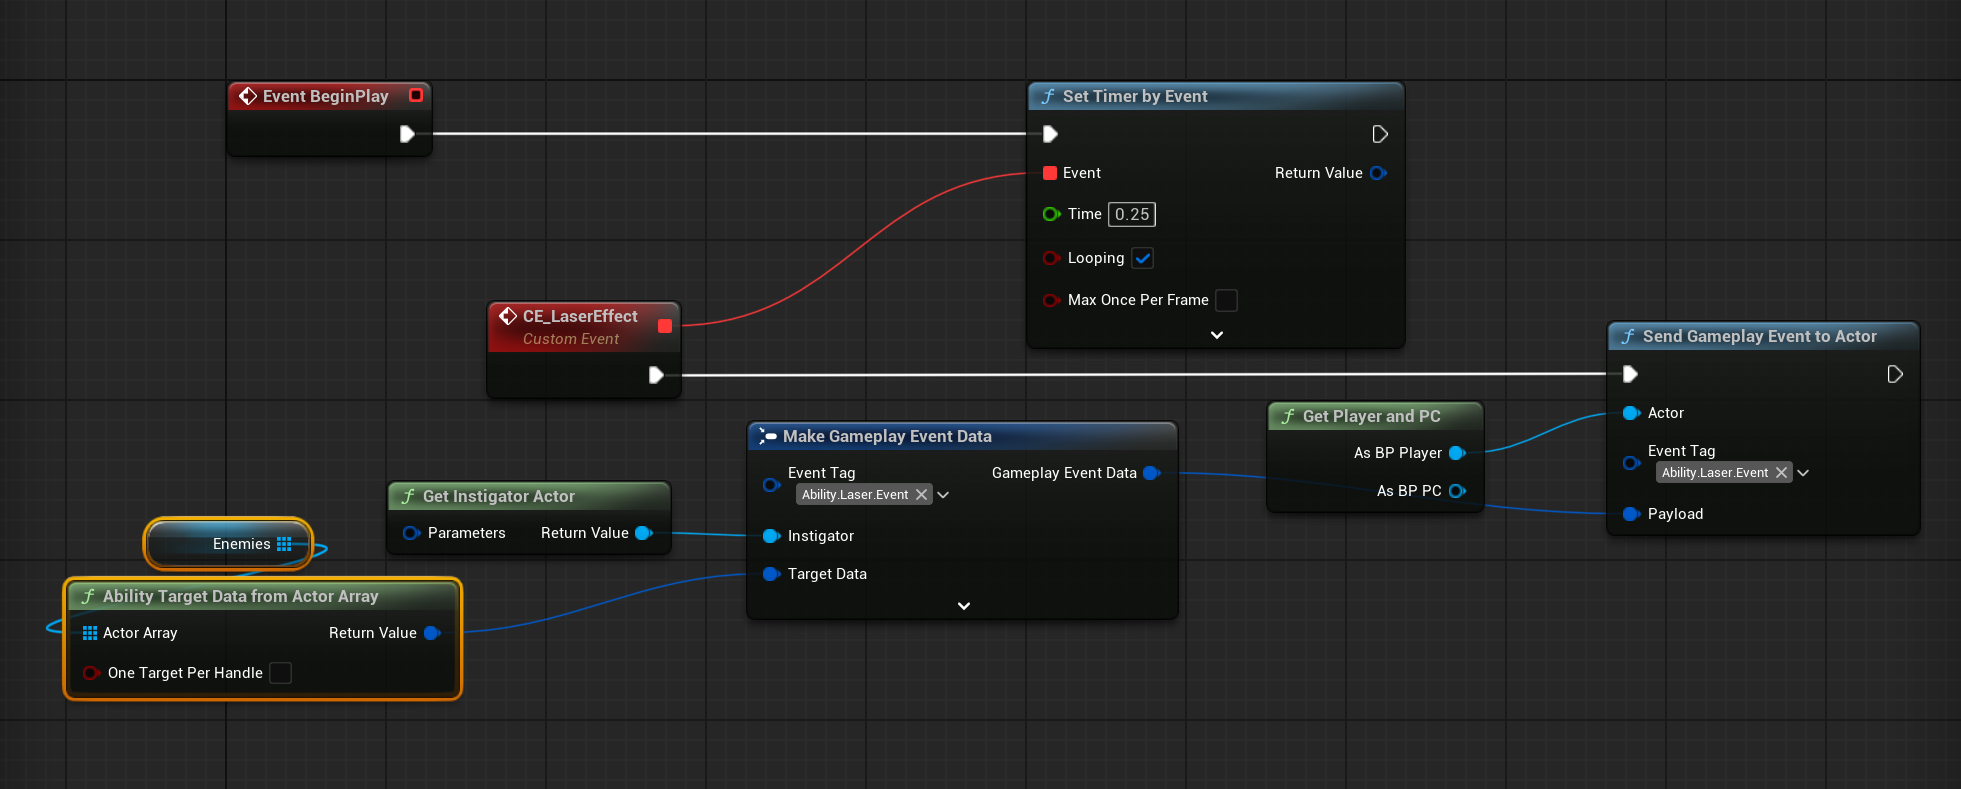Click the Actor Array input pin
1961x789 pixels.
pyautogui.click(x=90, y=633)
